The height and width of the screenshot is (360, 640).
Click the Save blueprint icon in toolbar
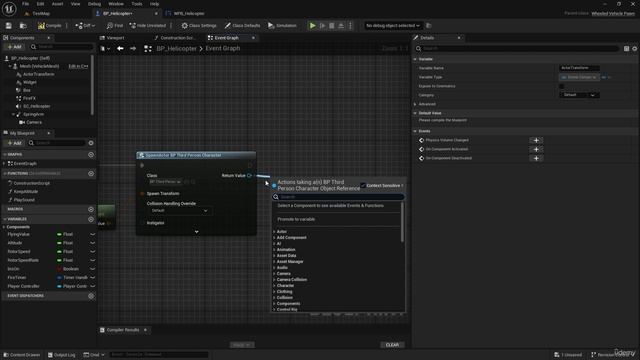pos(9,26)
